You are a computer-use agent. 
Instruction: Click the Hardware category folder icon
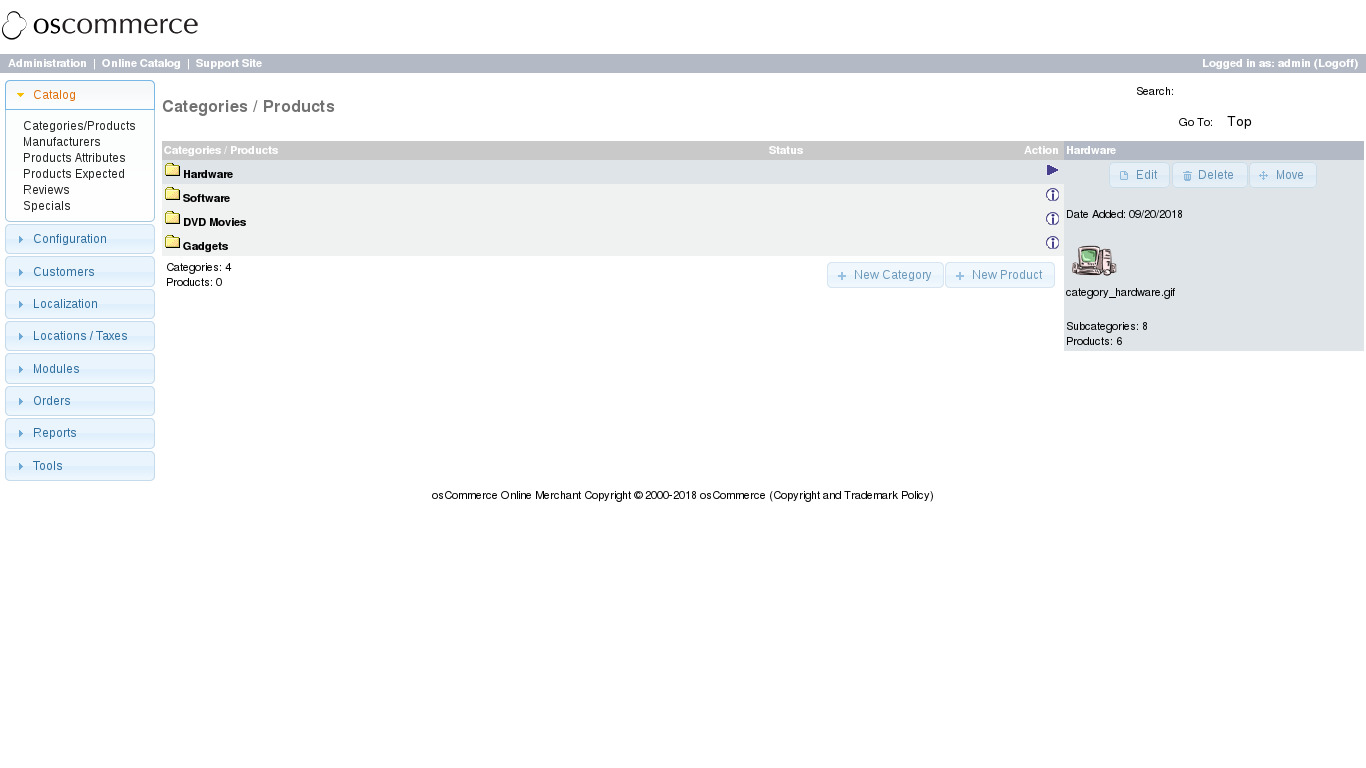[172, 171]
